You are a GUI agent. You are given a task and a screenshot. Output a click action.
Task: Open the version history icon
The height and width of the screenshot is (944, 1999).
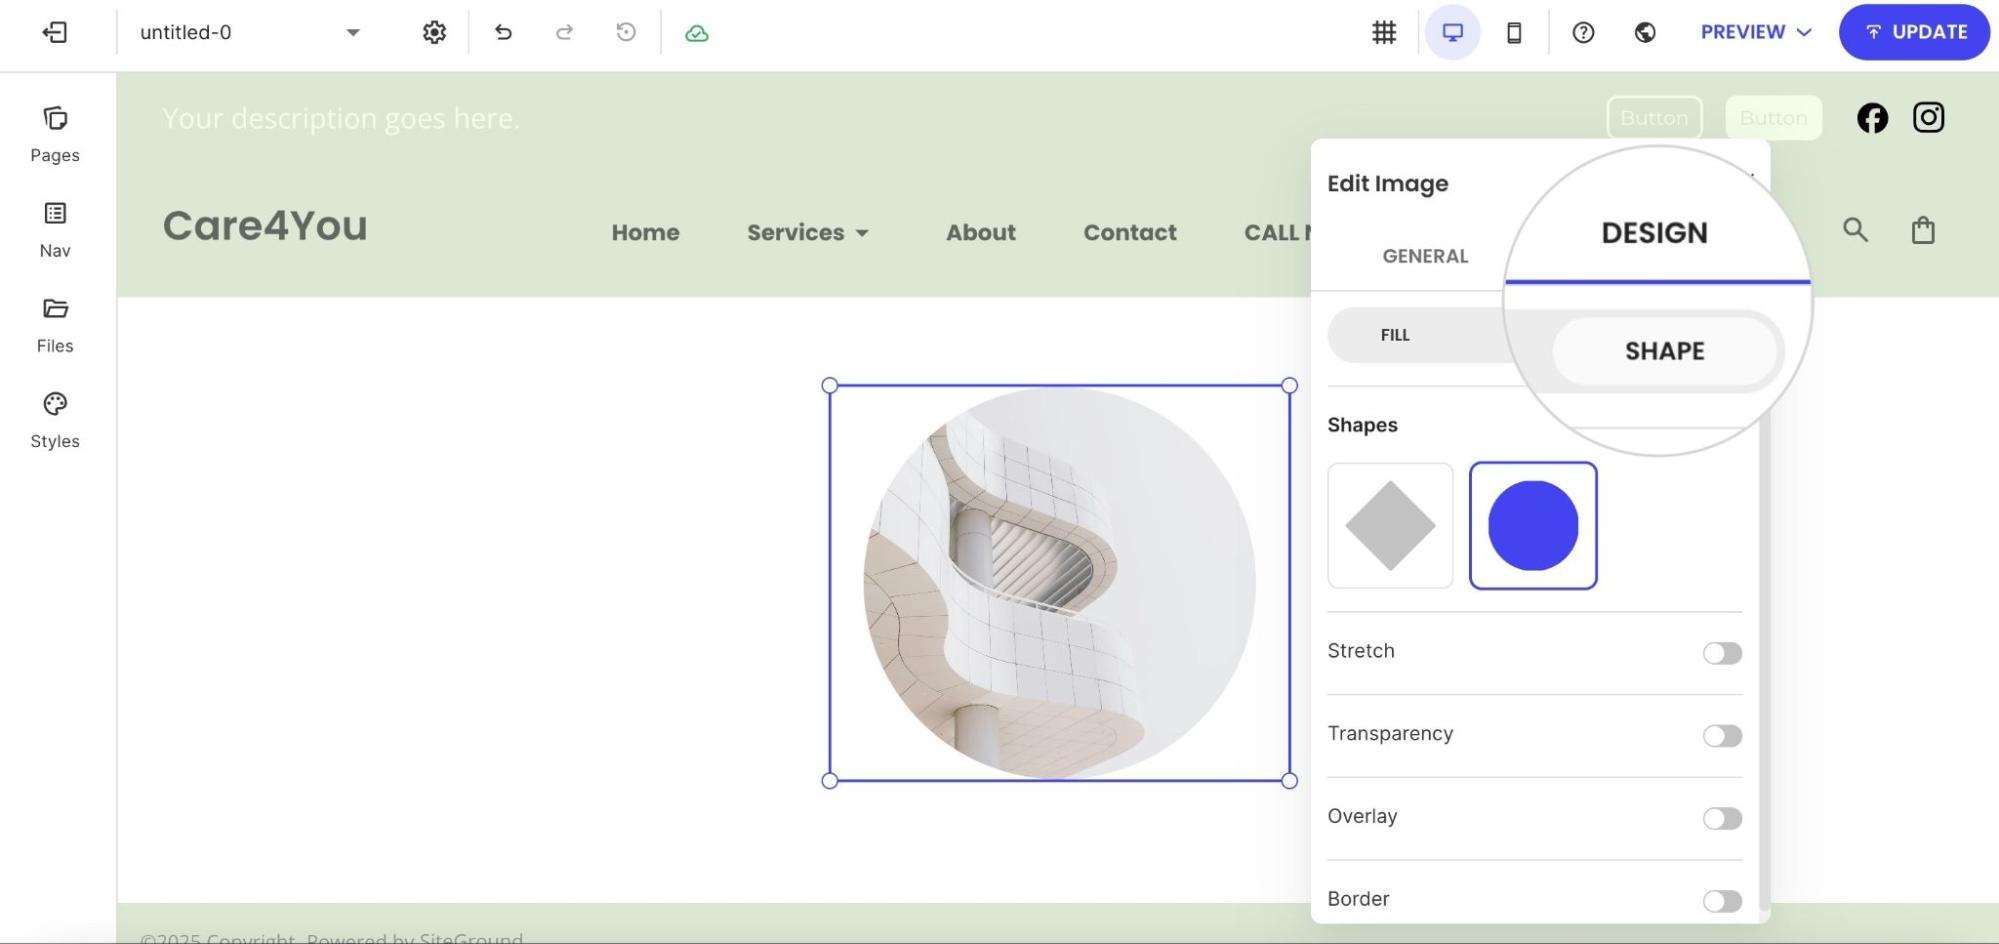[x=626, y=32]
